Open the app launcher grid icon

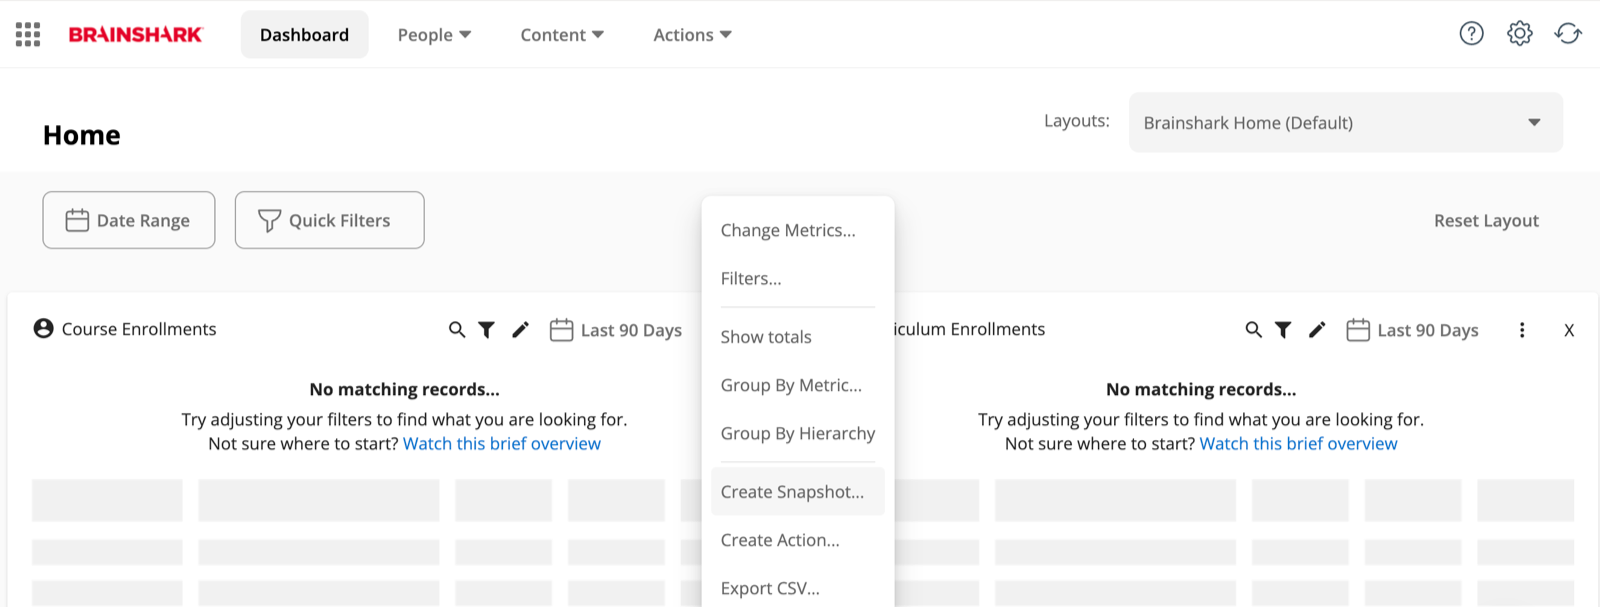(x=28, y=34)
